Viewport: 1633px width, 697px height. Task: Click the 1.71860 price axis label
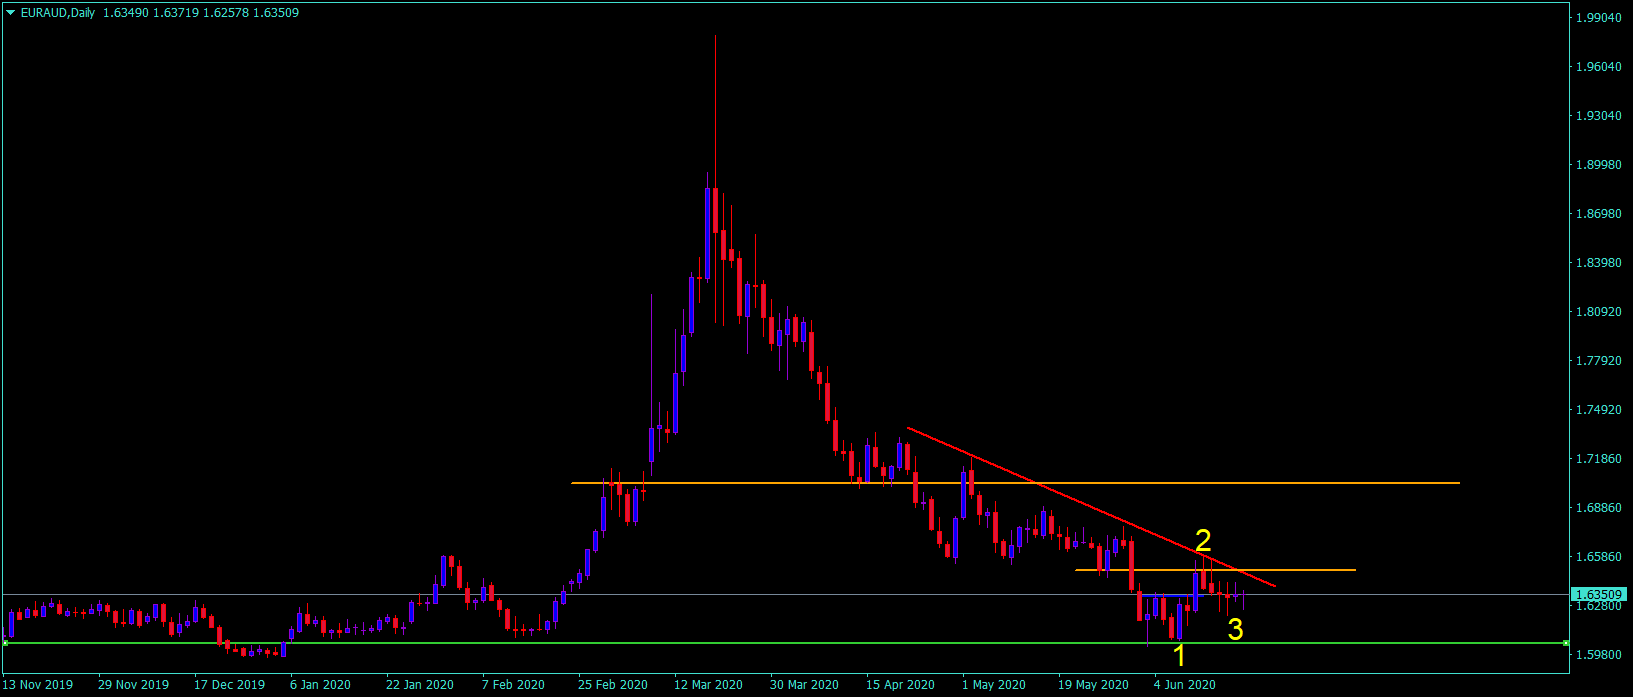tap(1598, 459)
